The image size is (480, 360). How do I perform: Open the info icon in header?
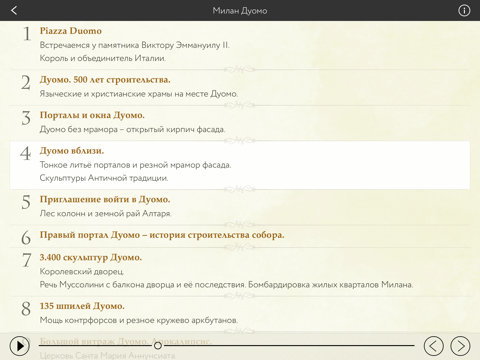coord(464,11)
